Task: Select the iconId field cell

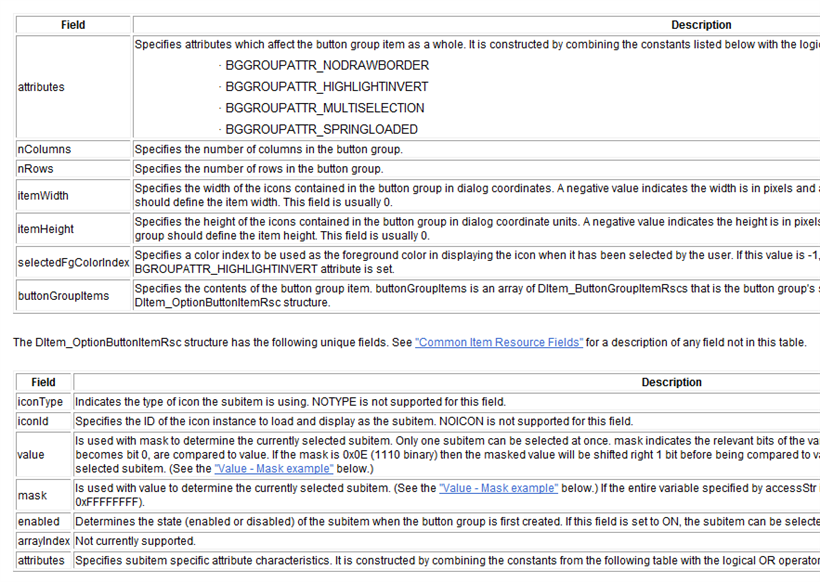Action: coord(43,421)
